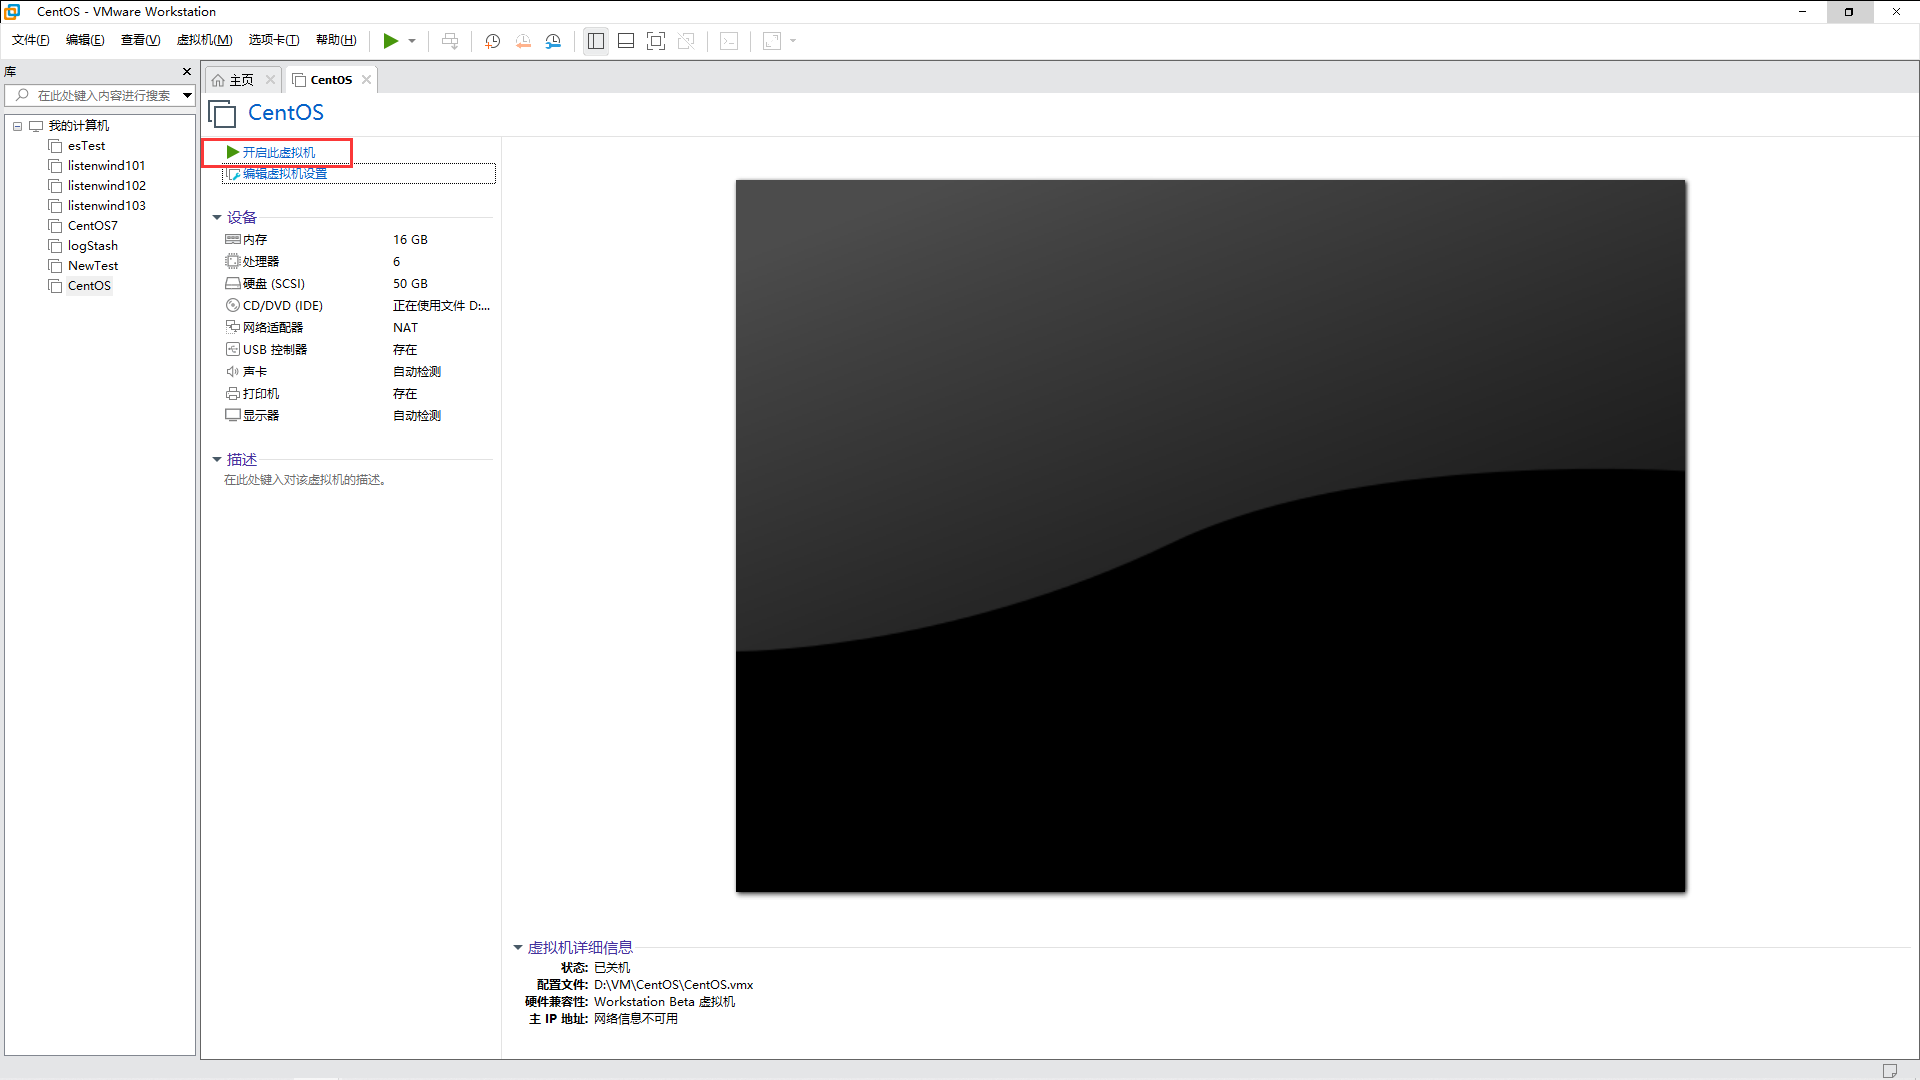The image size is (1920, 1080).
Task: Open the library search filter dropdown
Action: 187,95
